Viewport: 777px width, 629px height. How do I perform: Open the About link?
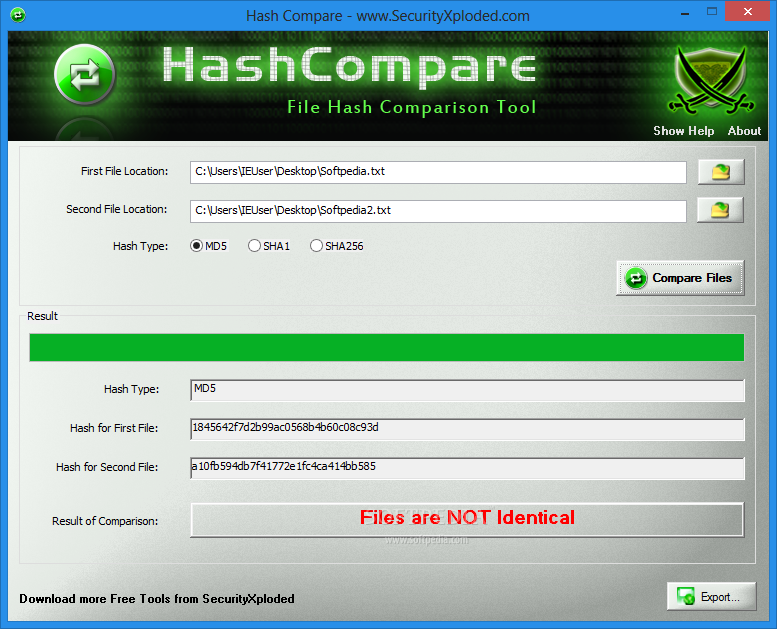(x=744, y=131)
